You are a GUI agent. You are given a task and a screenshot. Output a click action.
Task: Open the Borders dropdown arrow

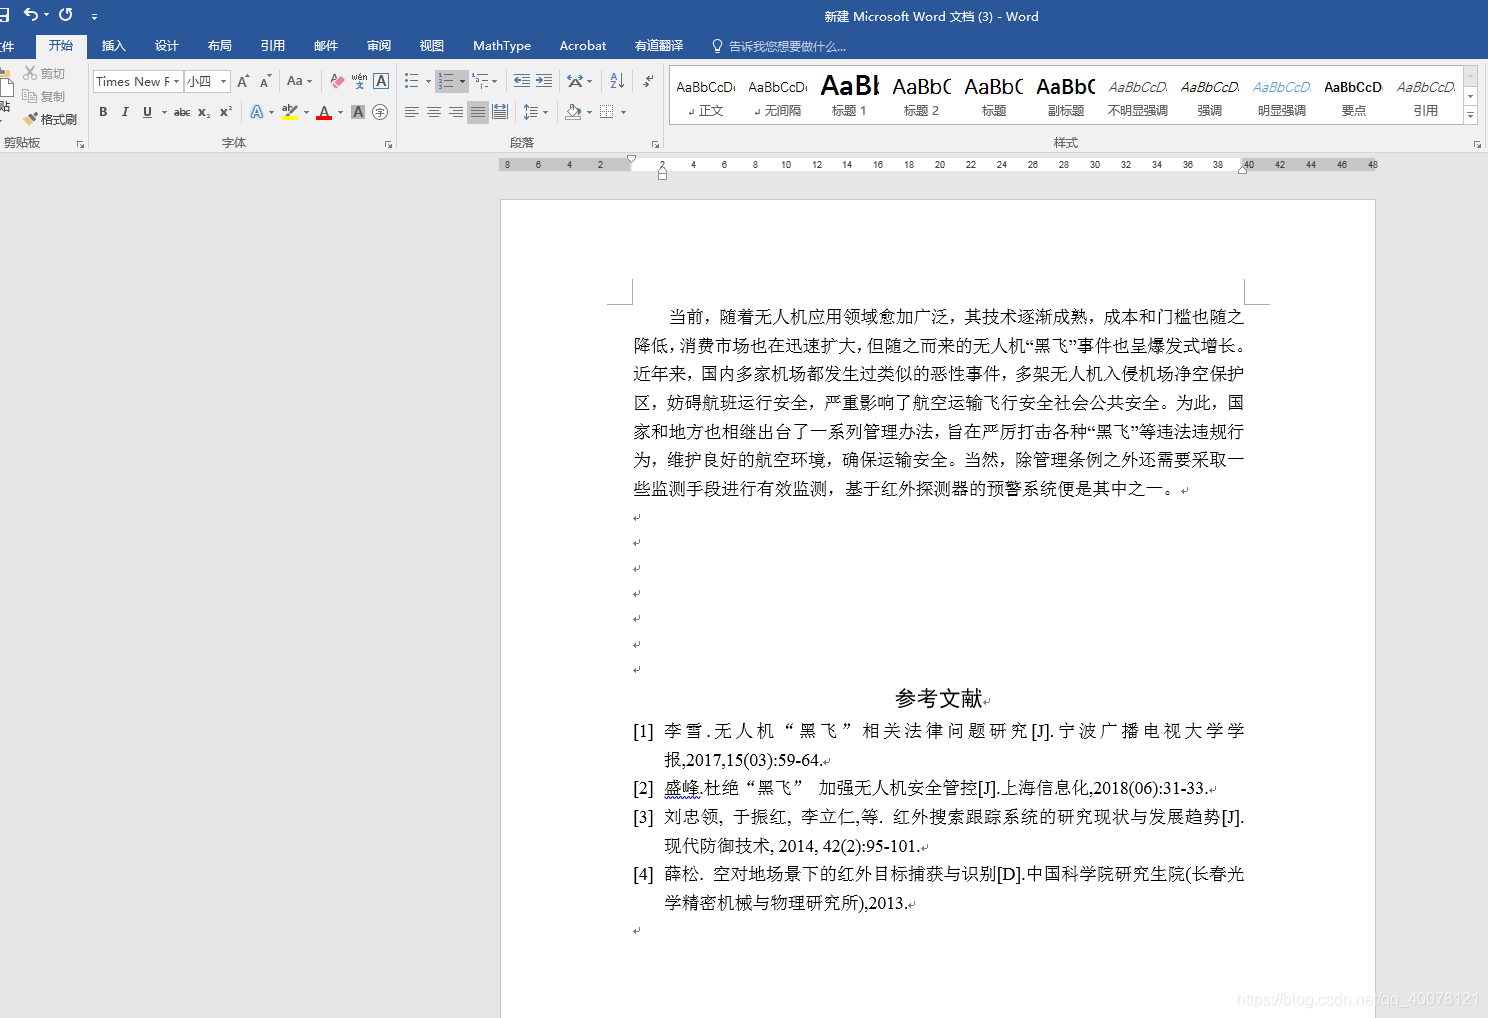point(623,112)
